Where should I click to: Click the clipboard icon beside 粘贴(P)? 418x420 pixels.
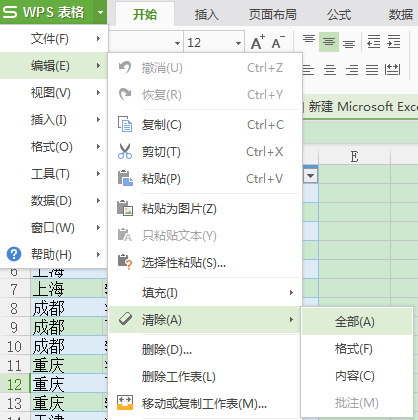click(125, 178)
